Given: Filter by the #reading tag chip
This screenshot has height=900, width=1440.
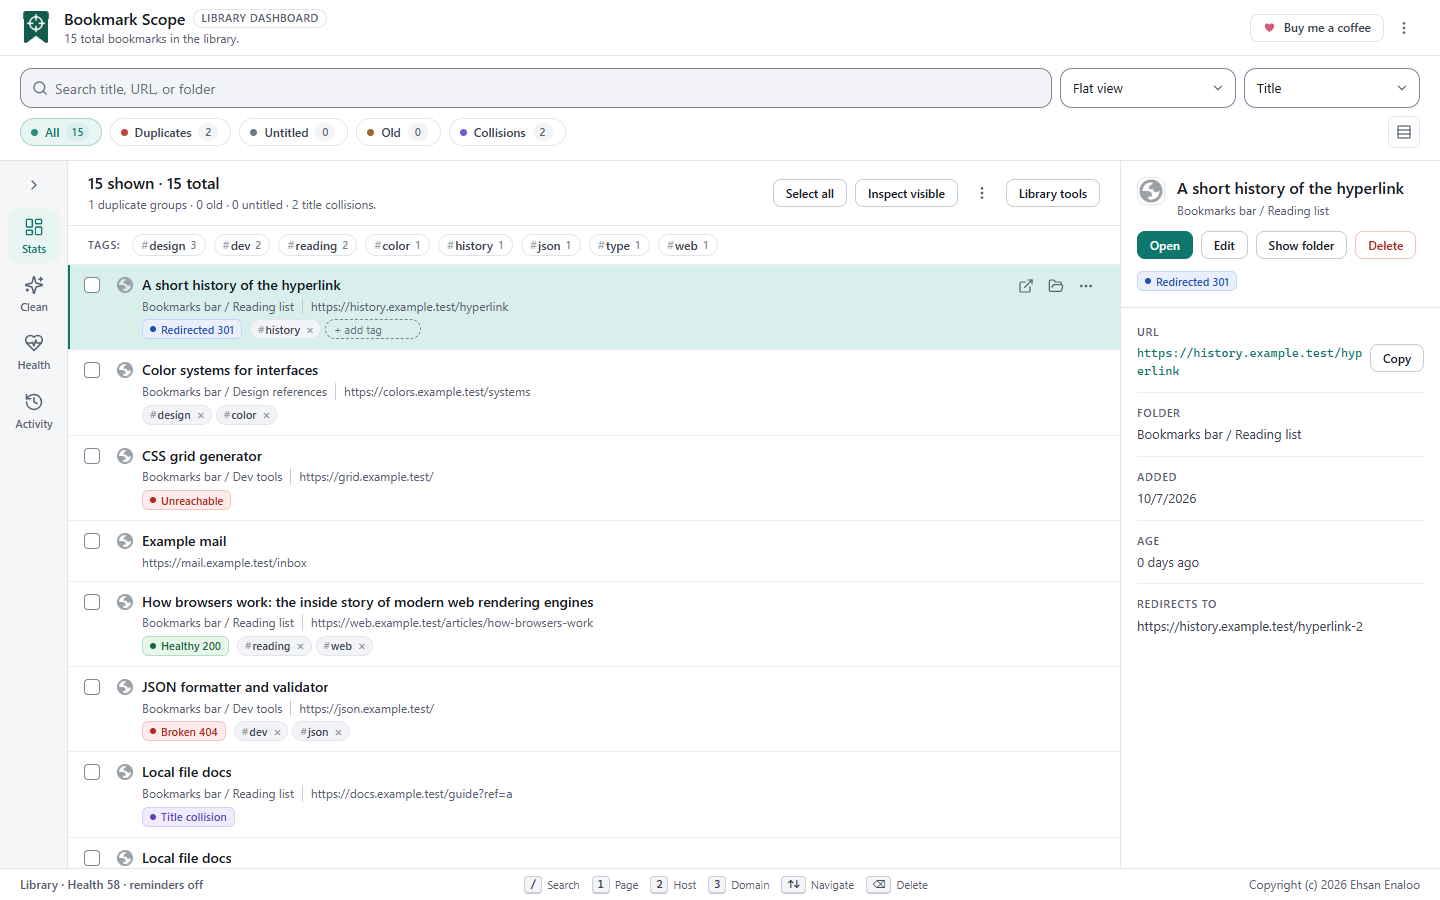Looking at the screenshot, I should click(318, 246).
